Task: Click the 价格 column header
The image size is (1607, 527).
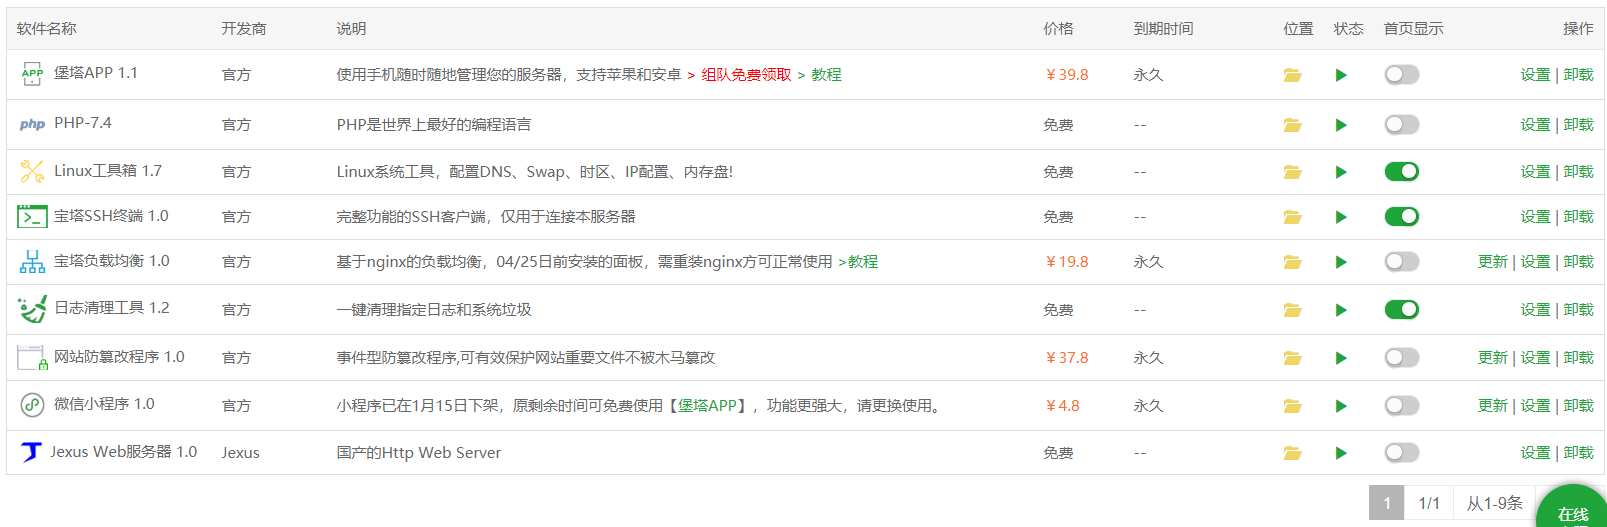Action: tap(1058, 29)
